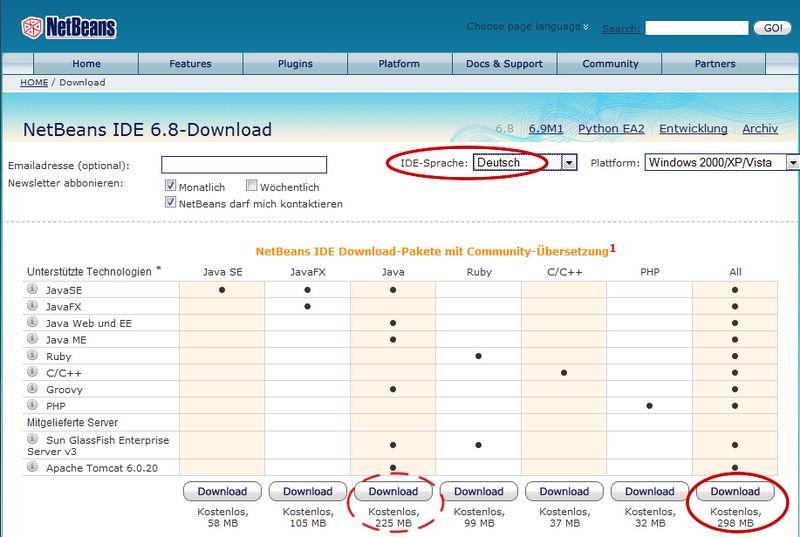Click the 6.9M1 version link

(x=545, y=129)
